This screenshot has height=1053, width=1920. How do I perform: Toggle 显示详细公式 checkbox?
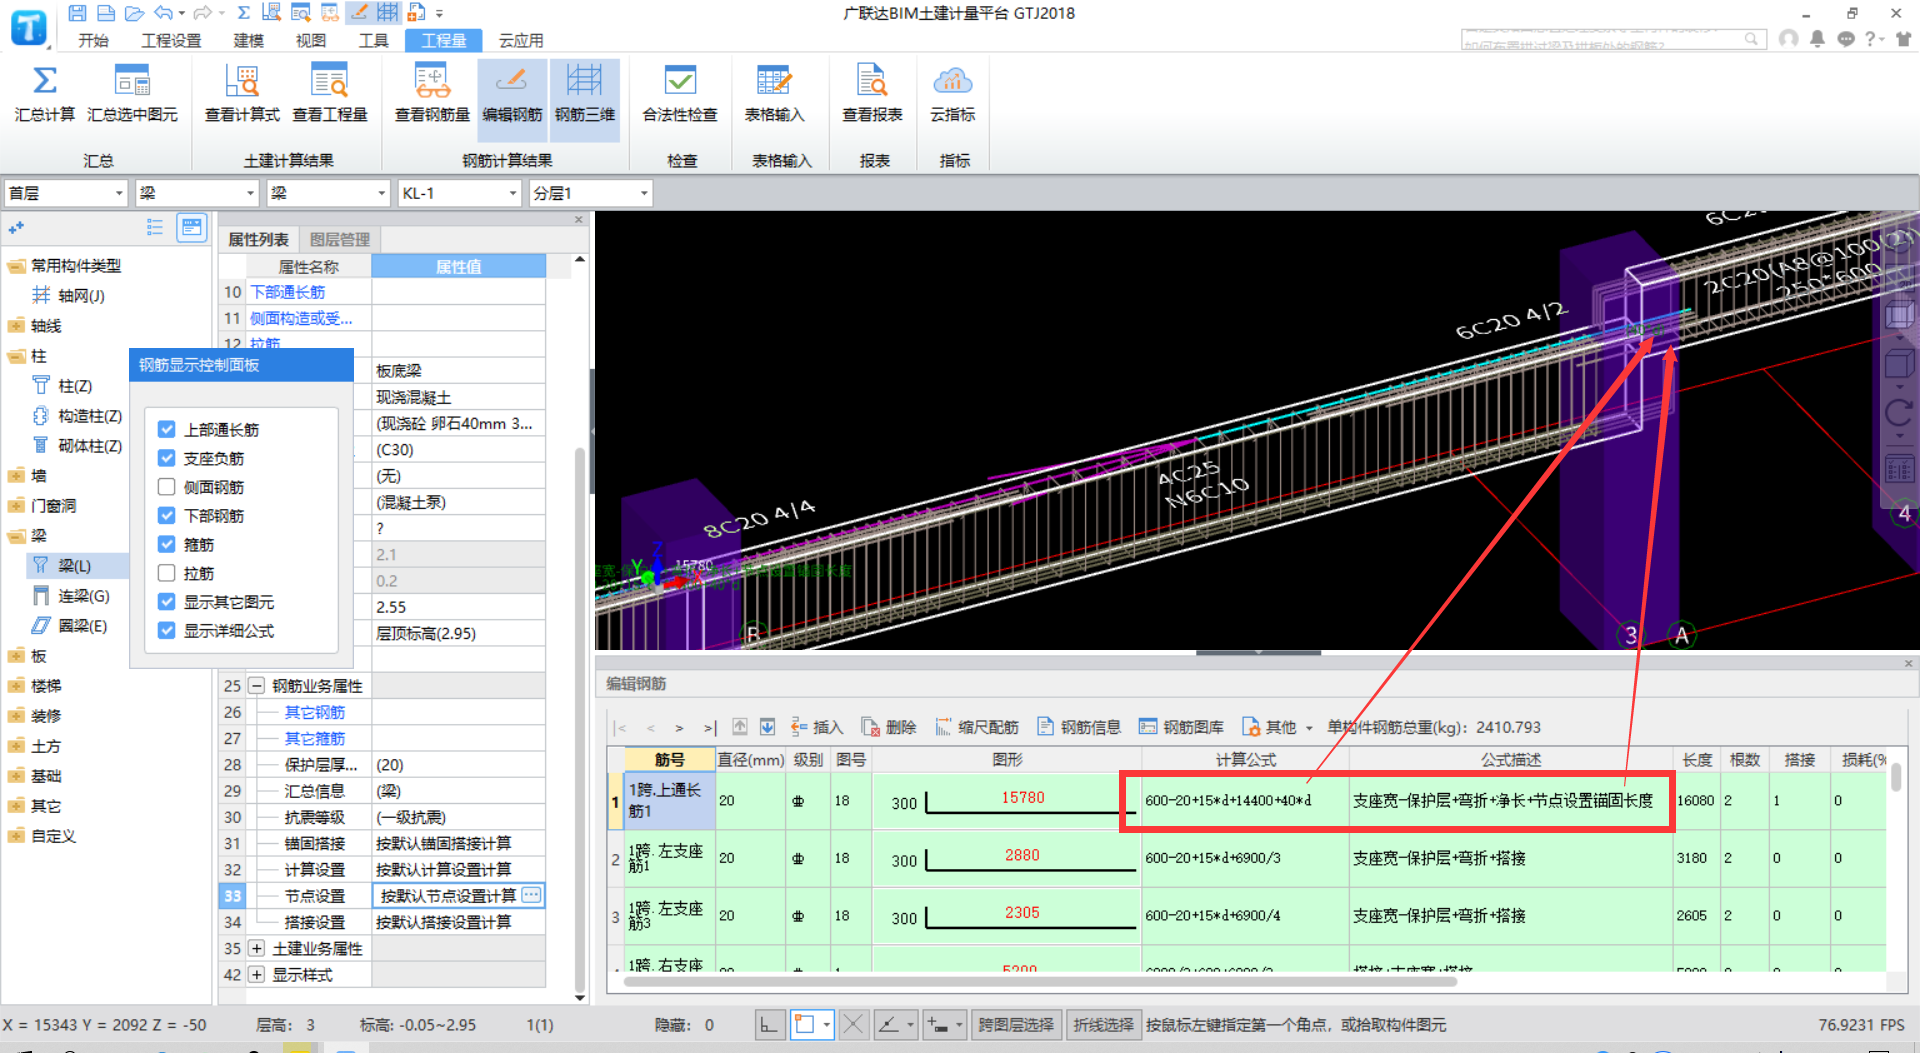(167, 631)
